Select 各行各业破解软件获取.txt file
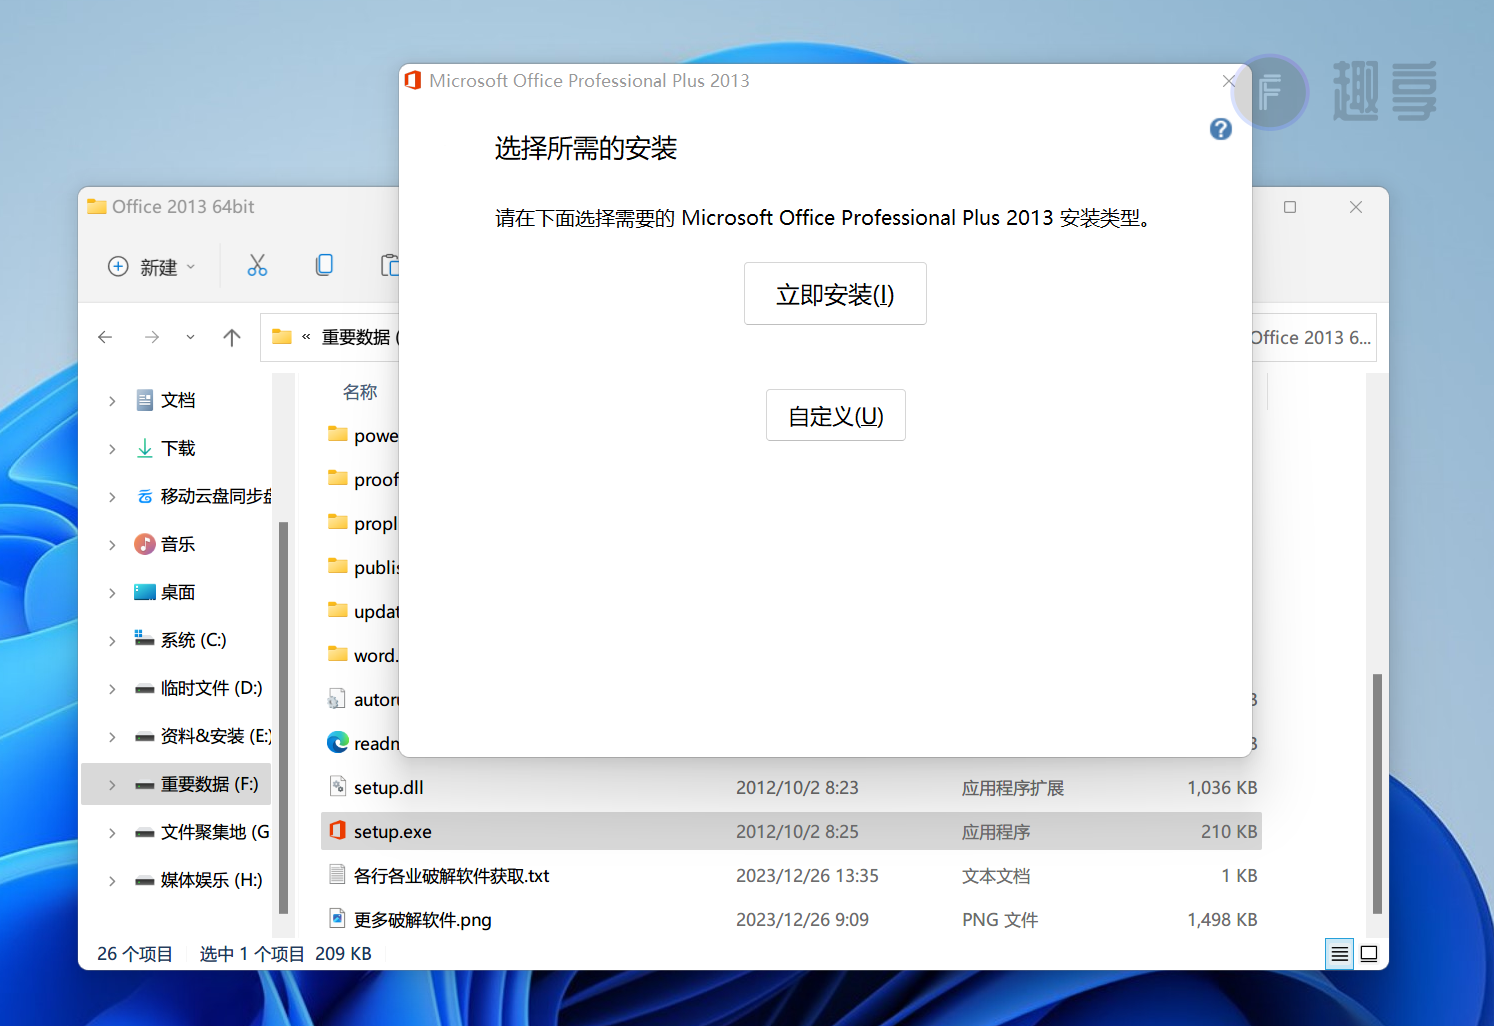1494x1026 pixels. [791, 876]
